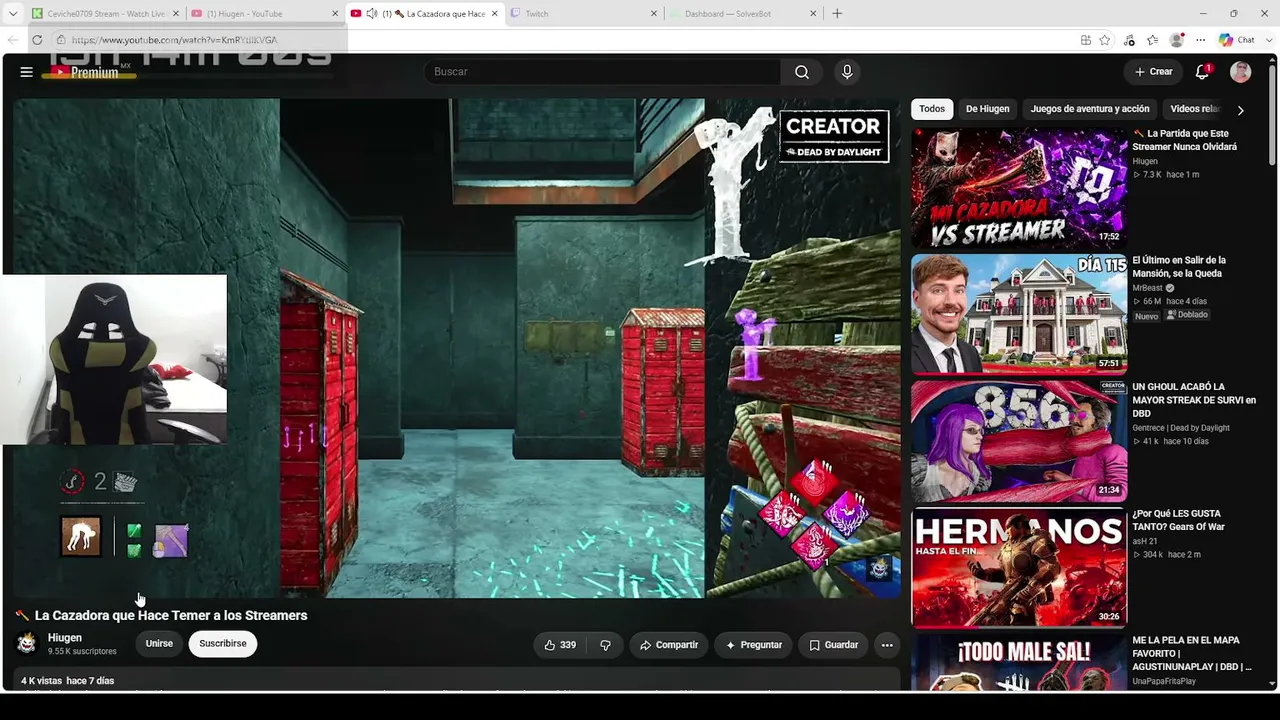The image size is (1280, 720).
Task: Open 'UN GHOUL ACABÓ LA MAYOR STREAK' title
Action: tap(1193, 400)
